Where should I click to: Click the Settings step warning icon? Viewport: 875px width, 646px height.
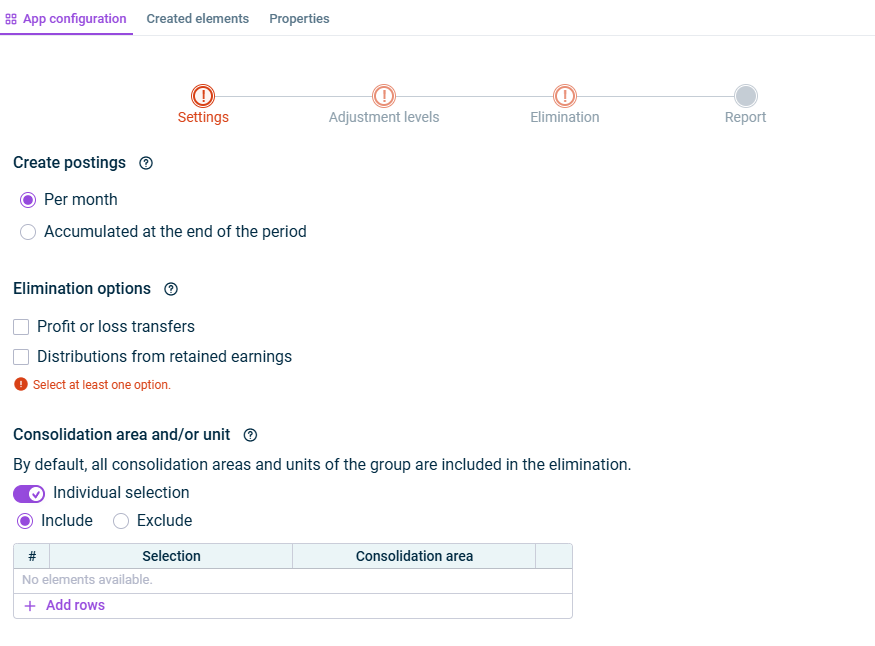click(x=203, y=96)
